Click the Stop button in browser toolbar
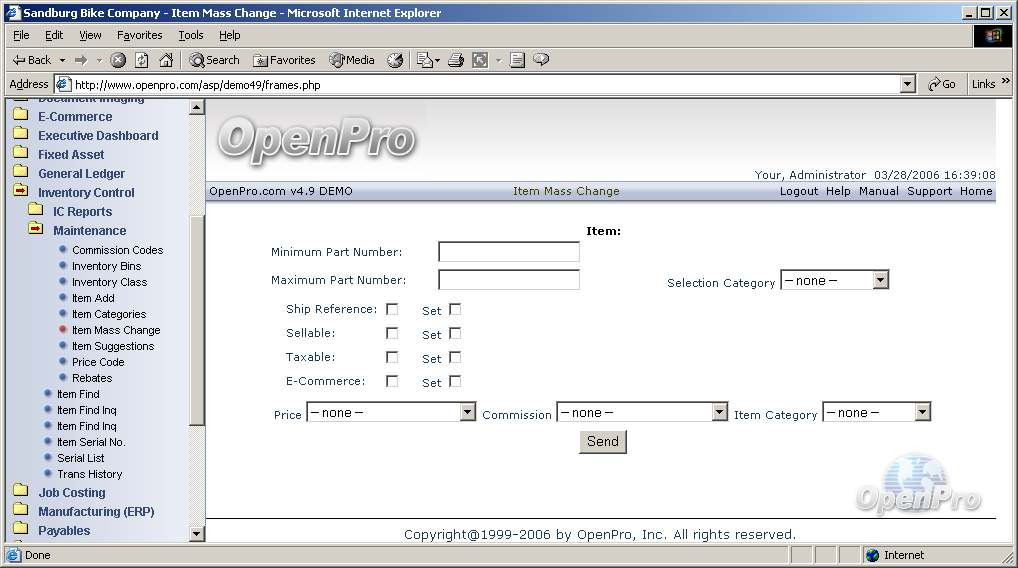 point(118,60)
